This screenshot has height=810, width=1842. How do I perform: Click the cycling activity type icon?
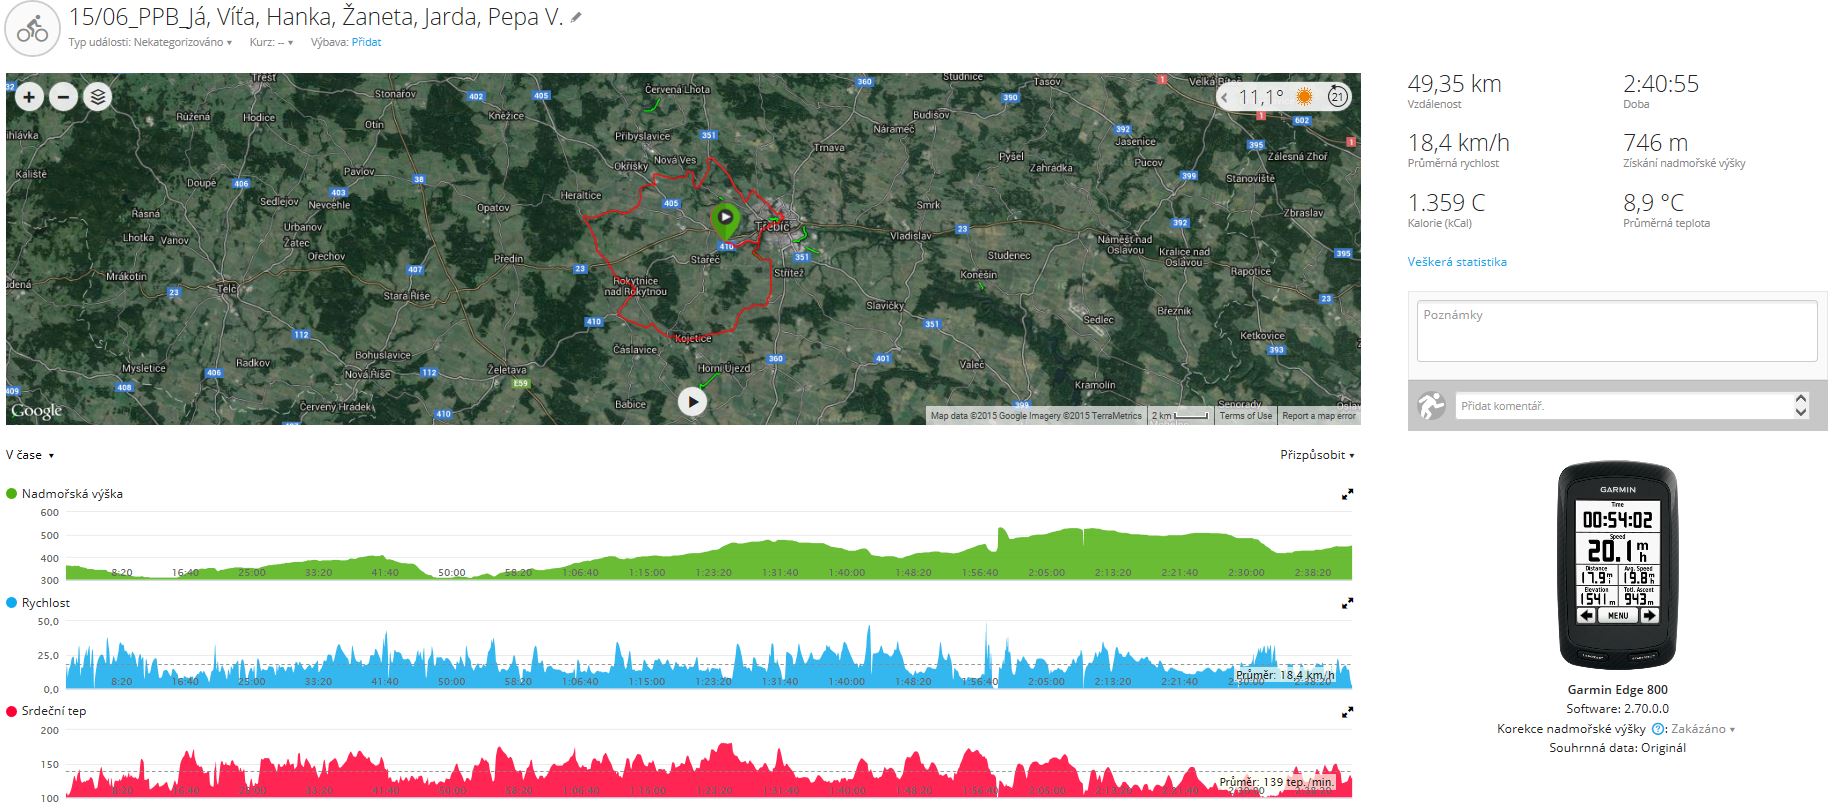[x=32, y=31]
